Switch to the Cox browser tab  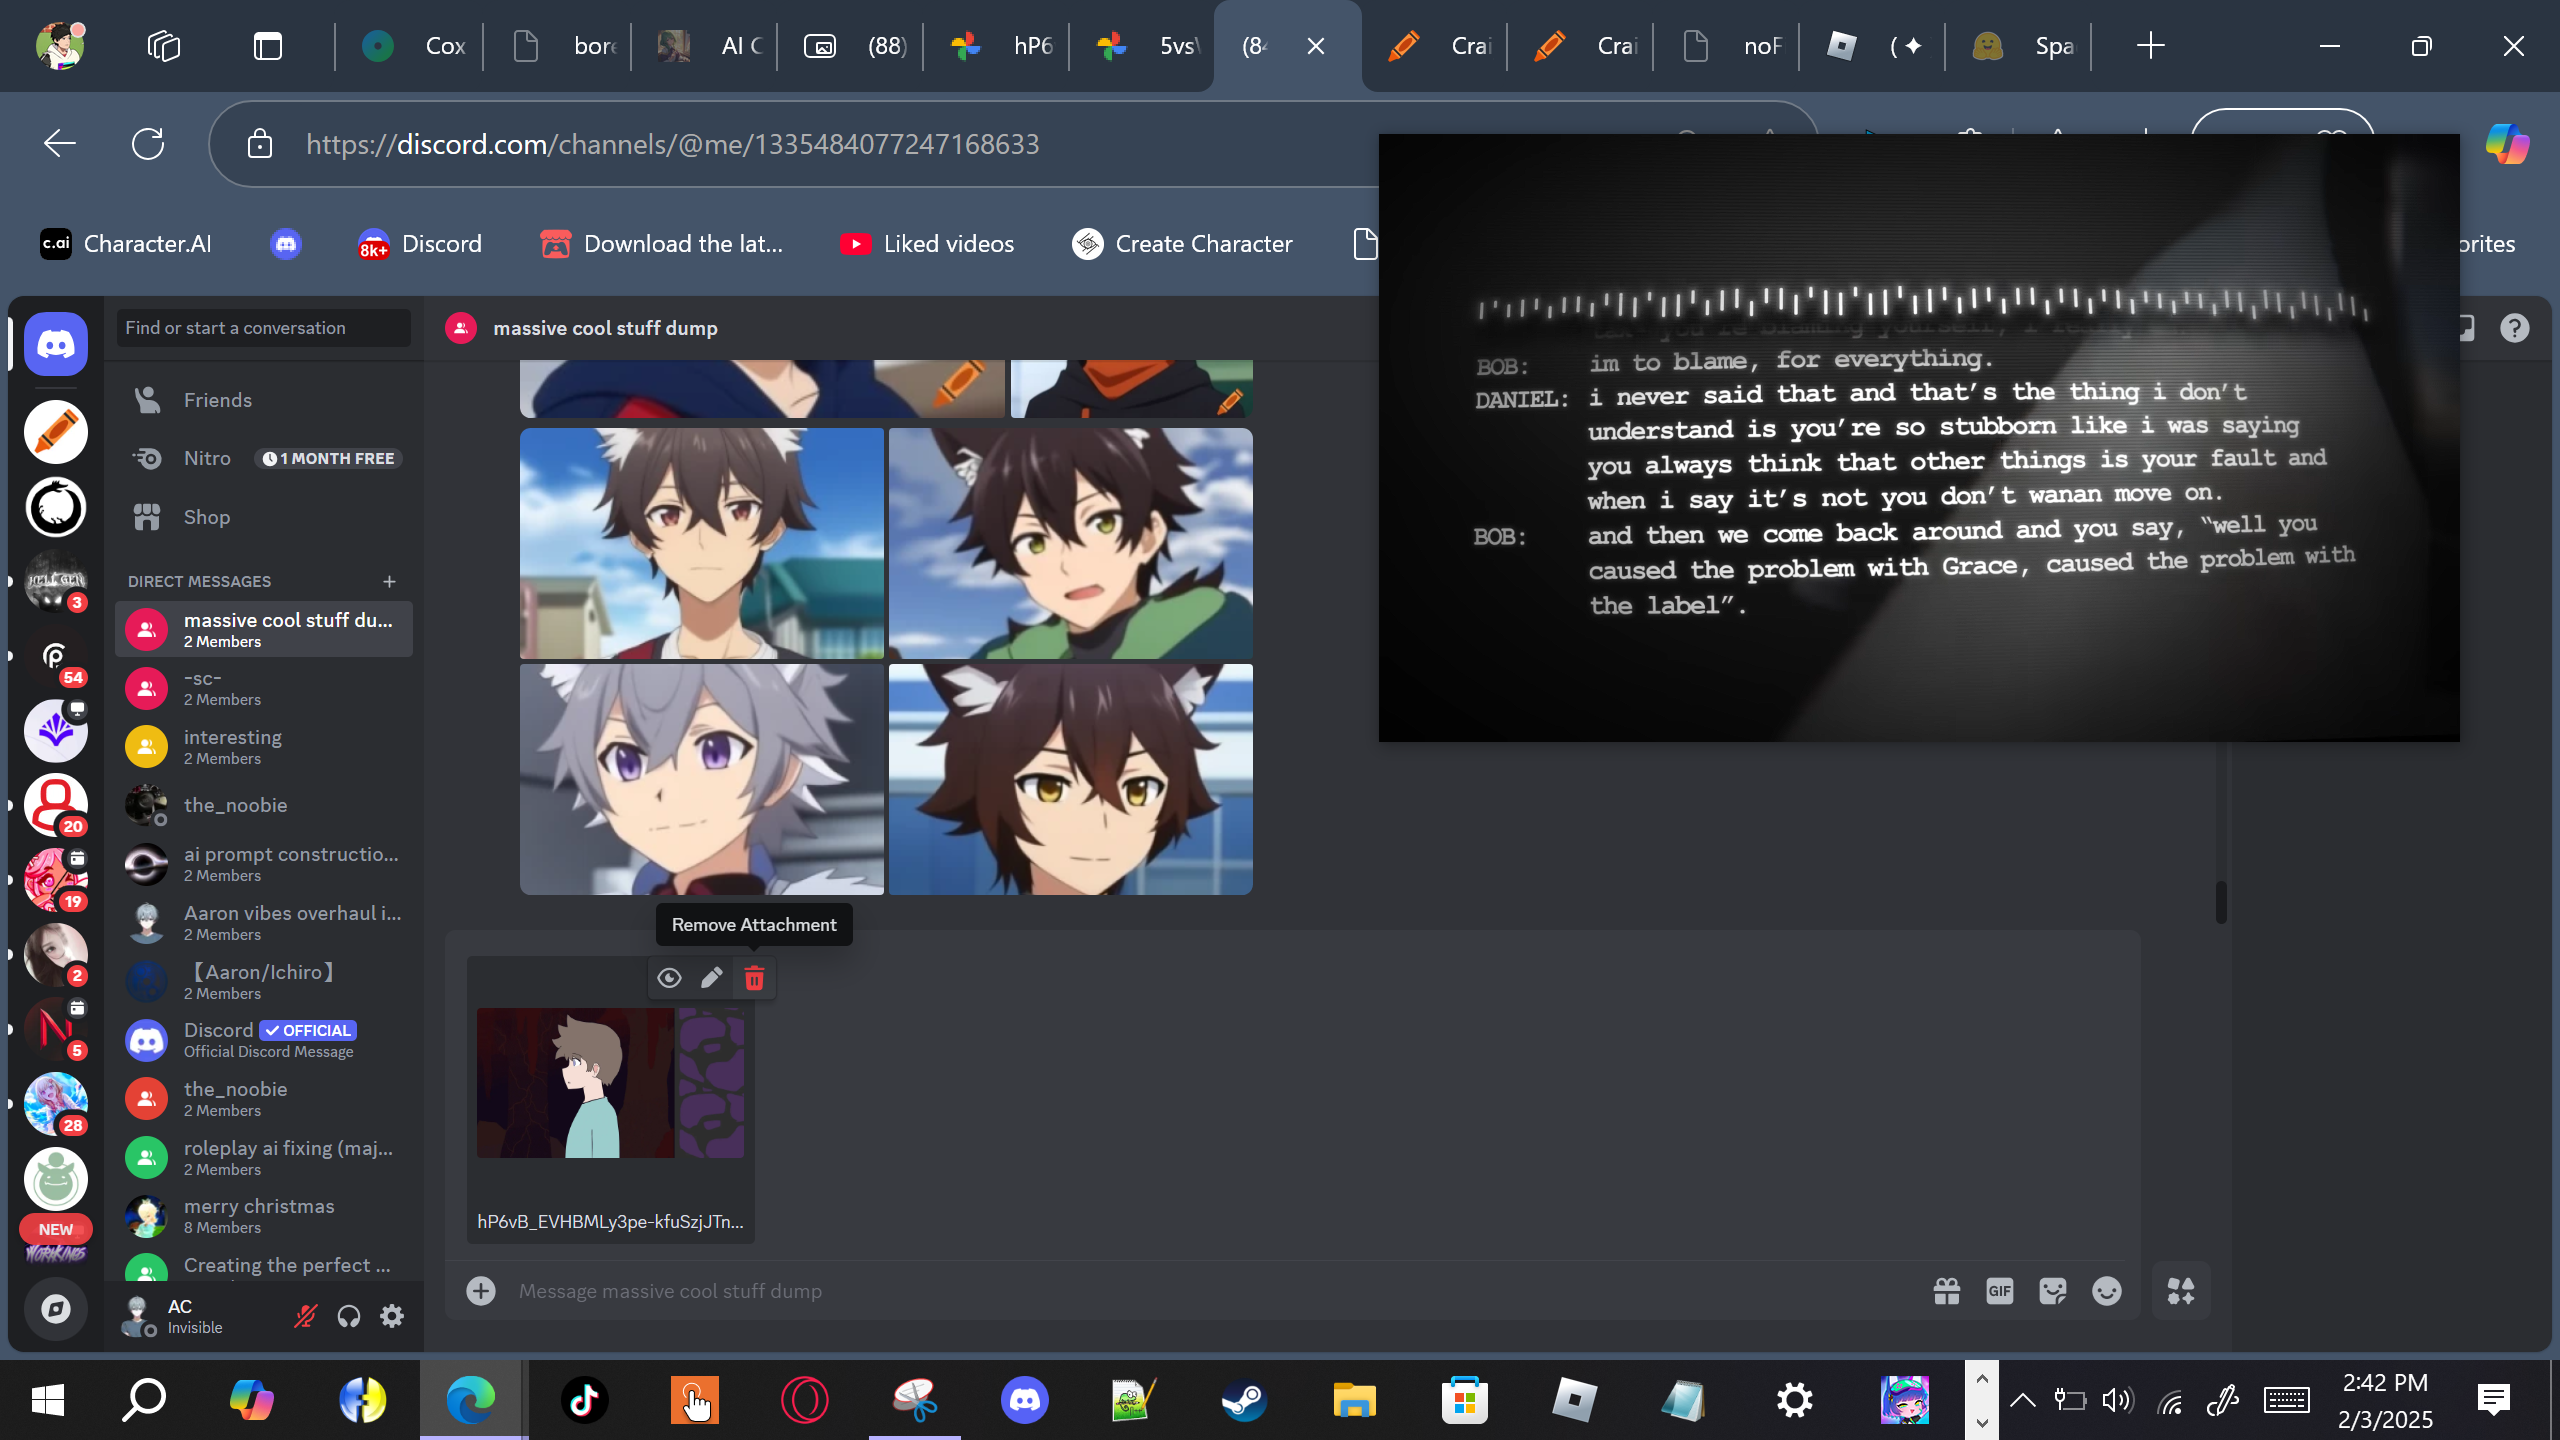coord(410,46)
